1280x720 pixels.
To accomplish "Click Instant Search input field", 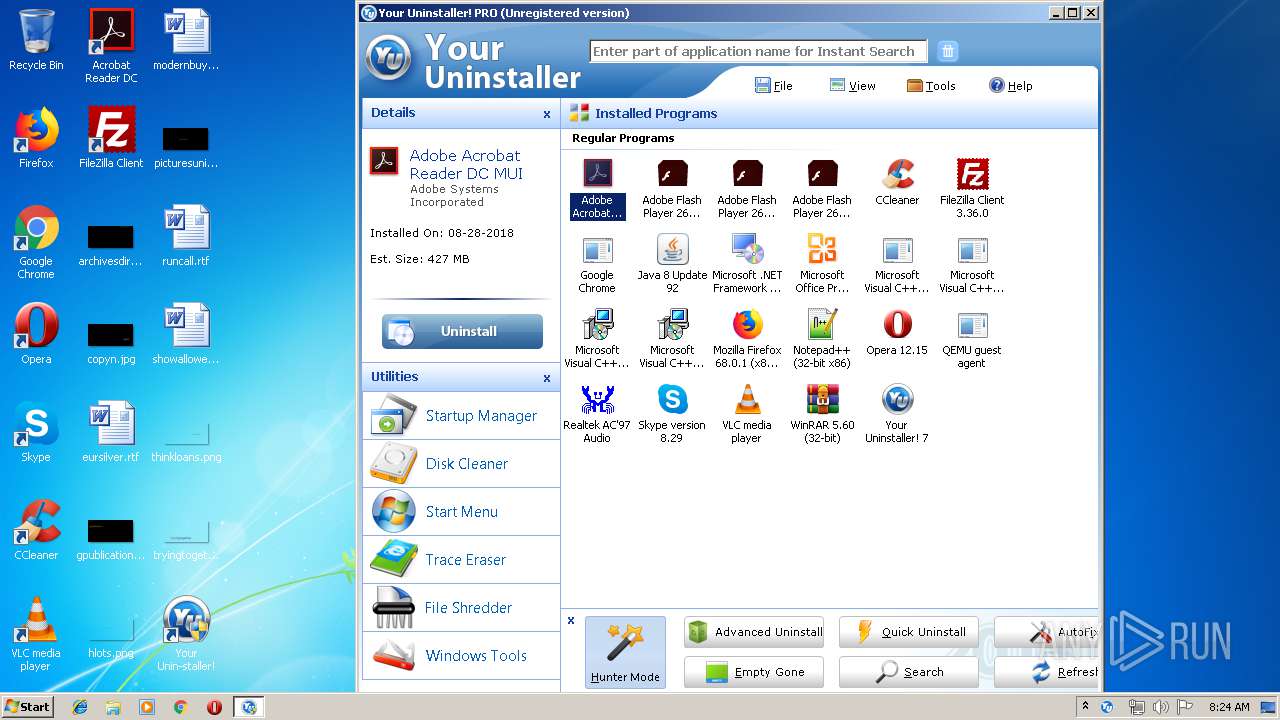I will pos(758,51).
